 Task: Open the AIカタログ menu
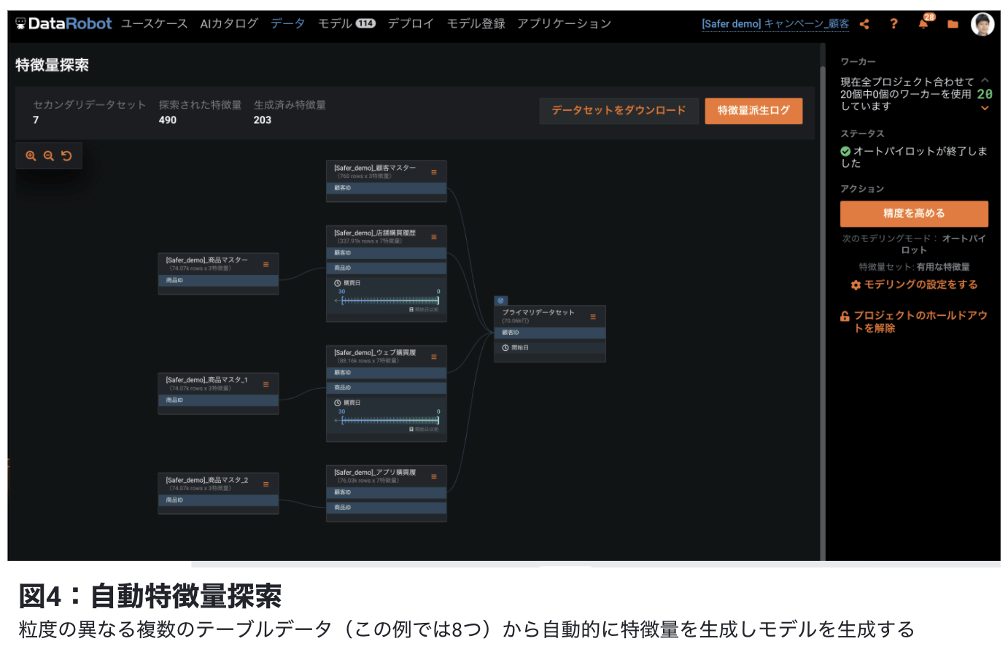(x=229, y=24)
